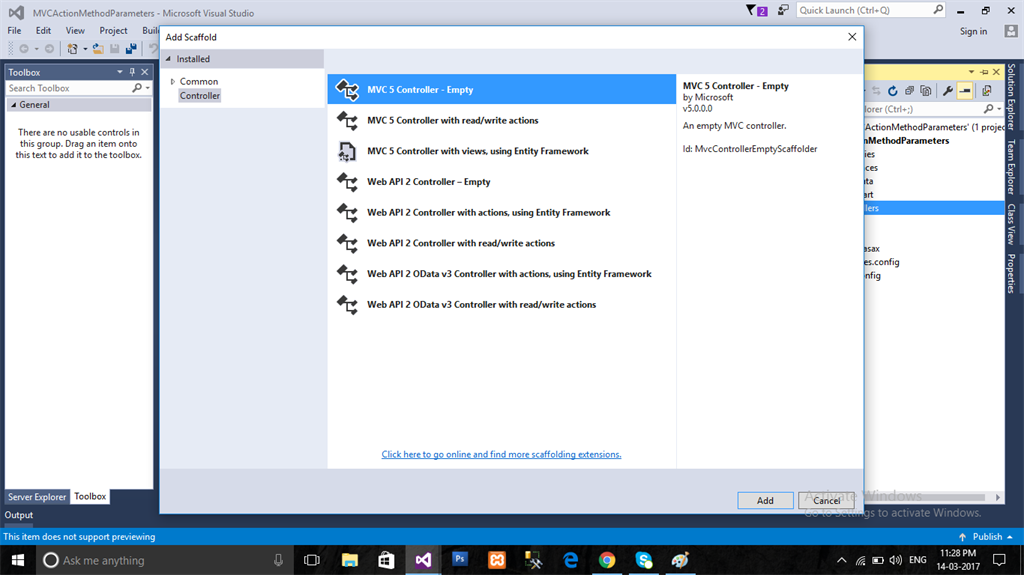Open Windows Start menu

coord(18,561)
